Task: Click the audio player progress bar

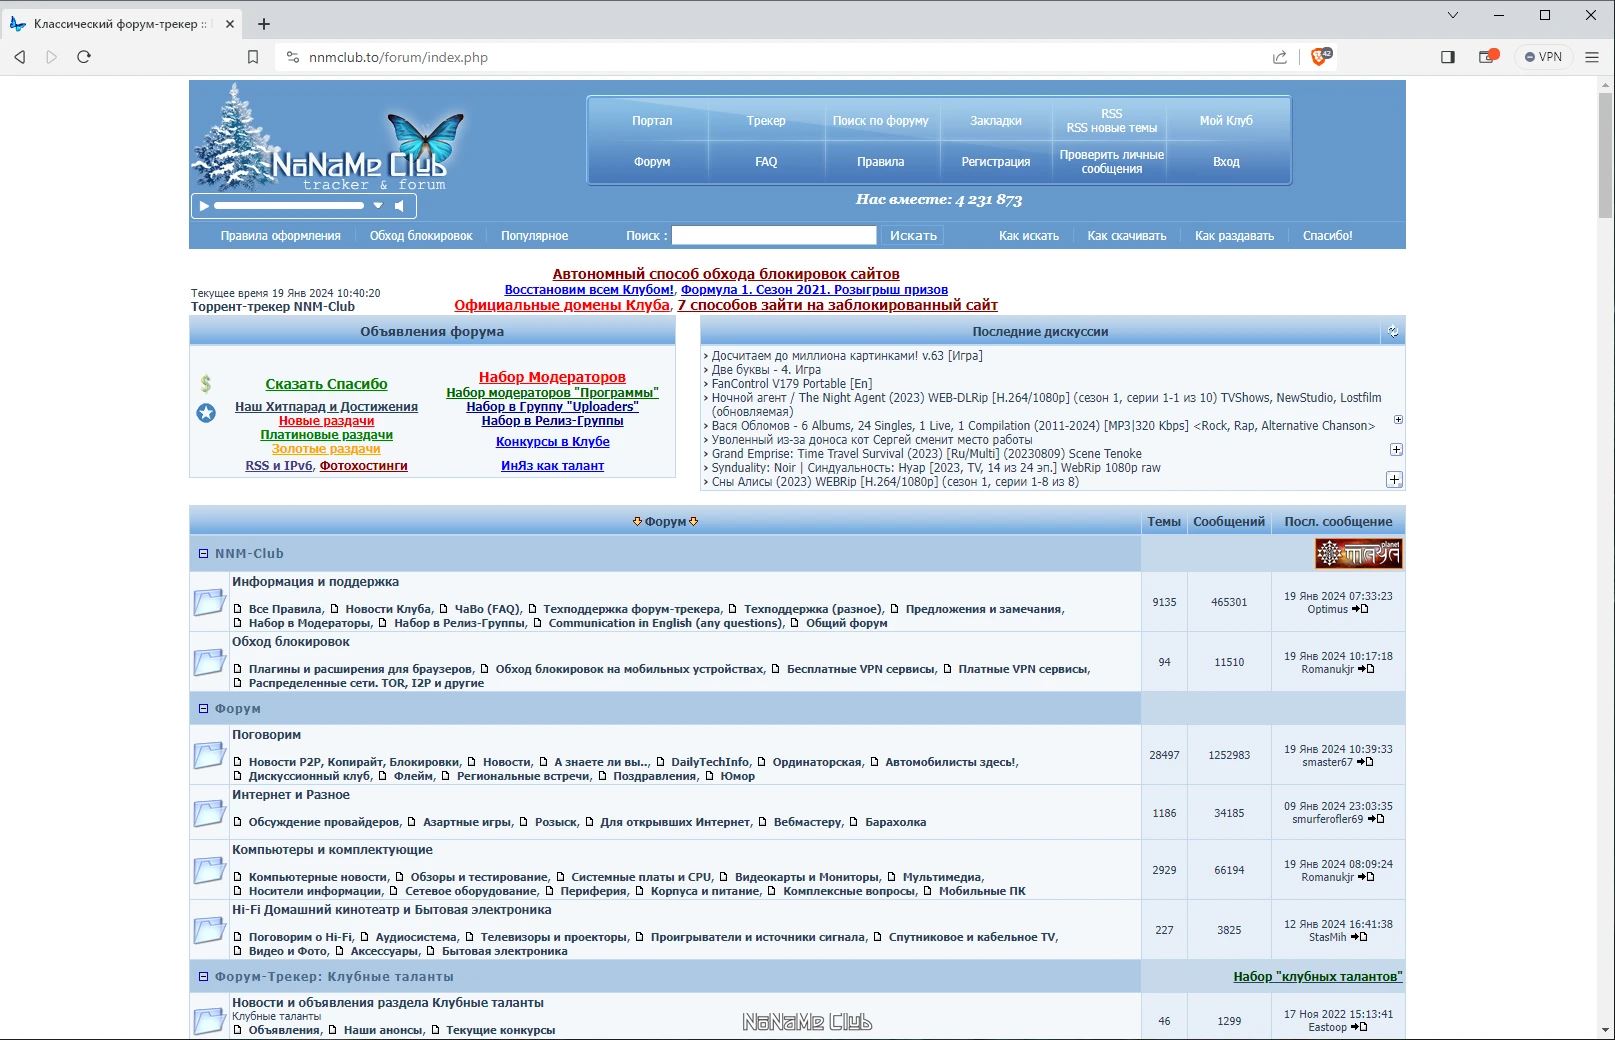Action: 289,206
